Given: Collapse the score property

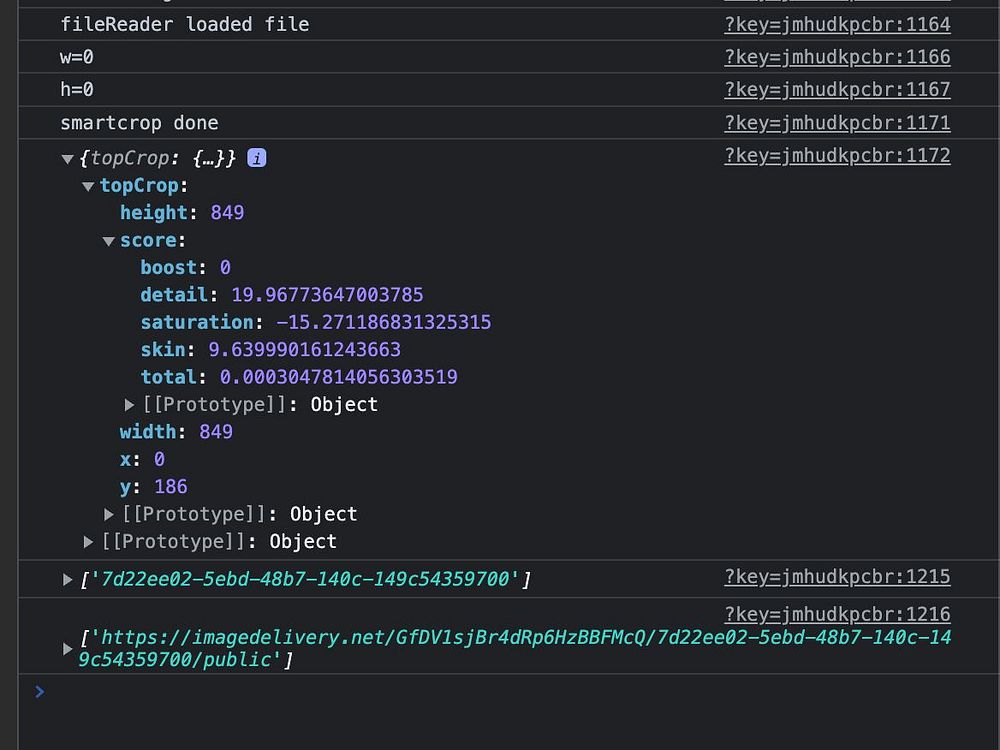Looking at the screenshot, I should tap(108, 241).
